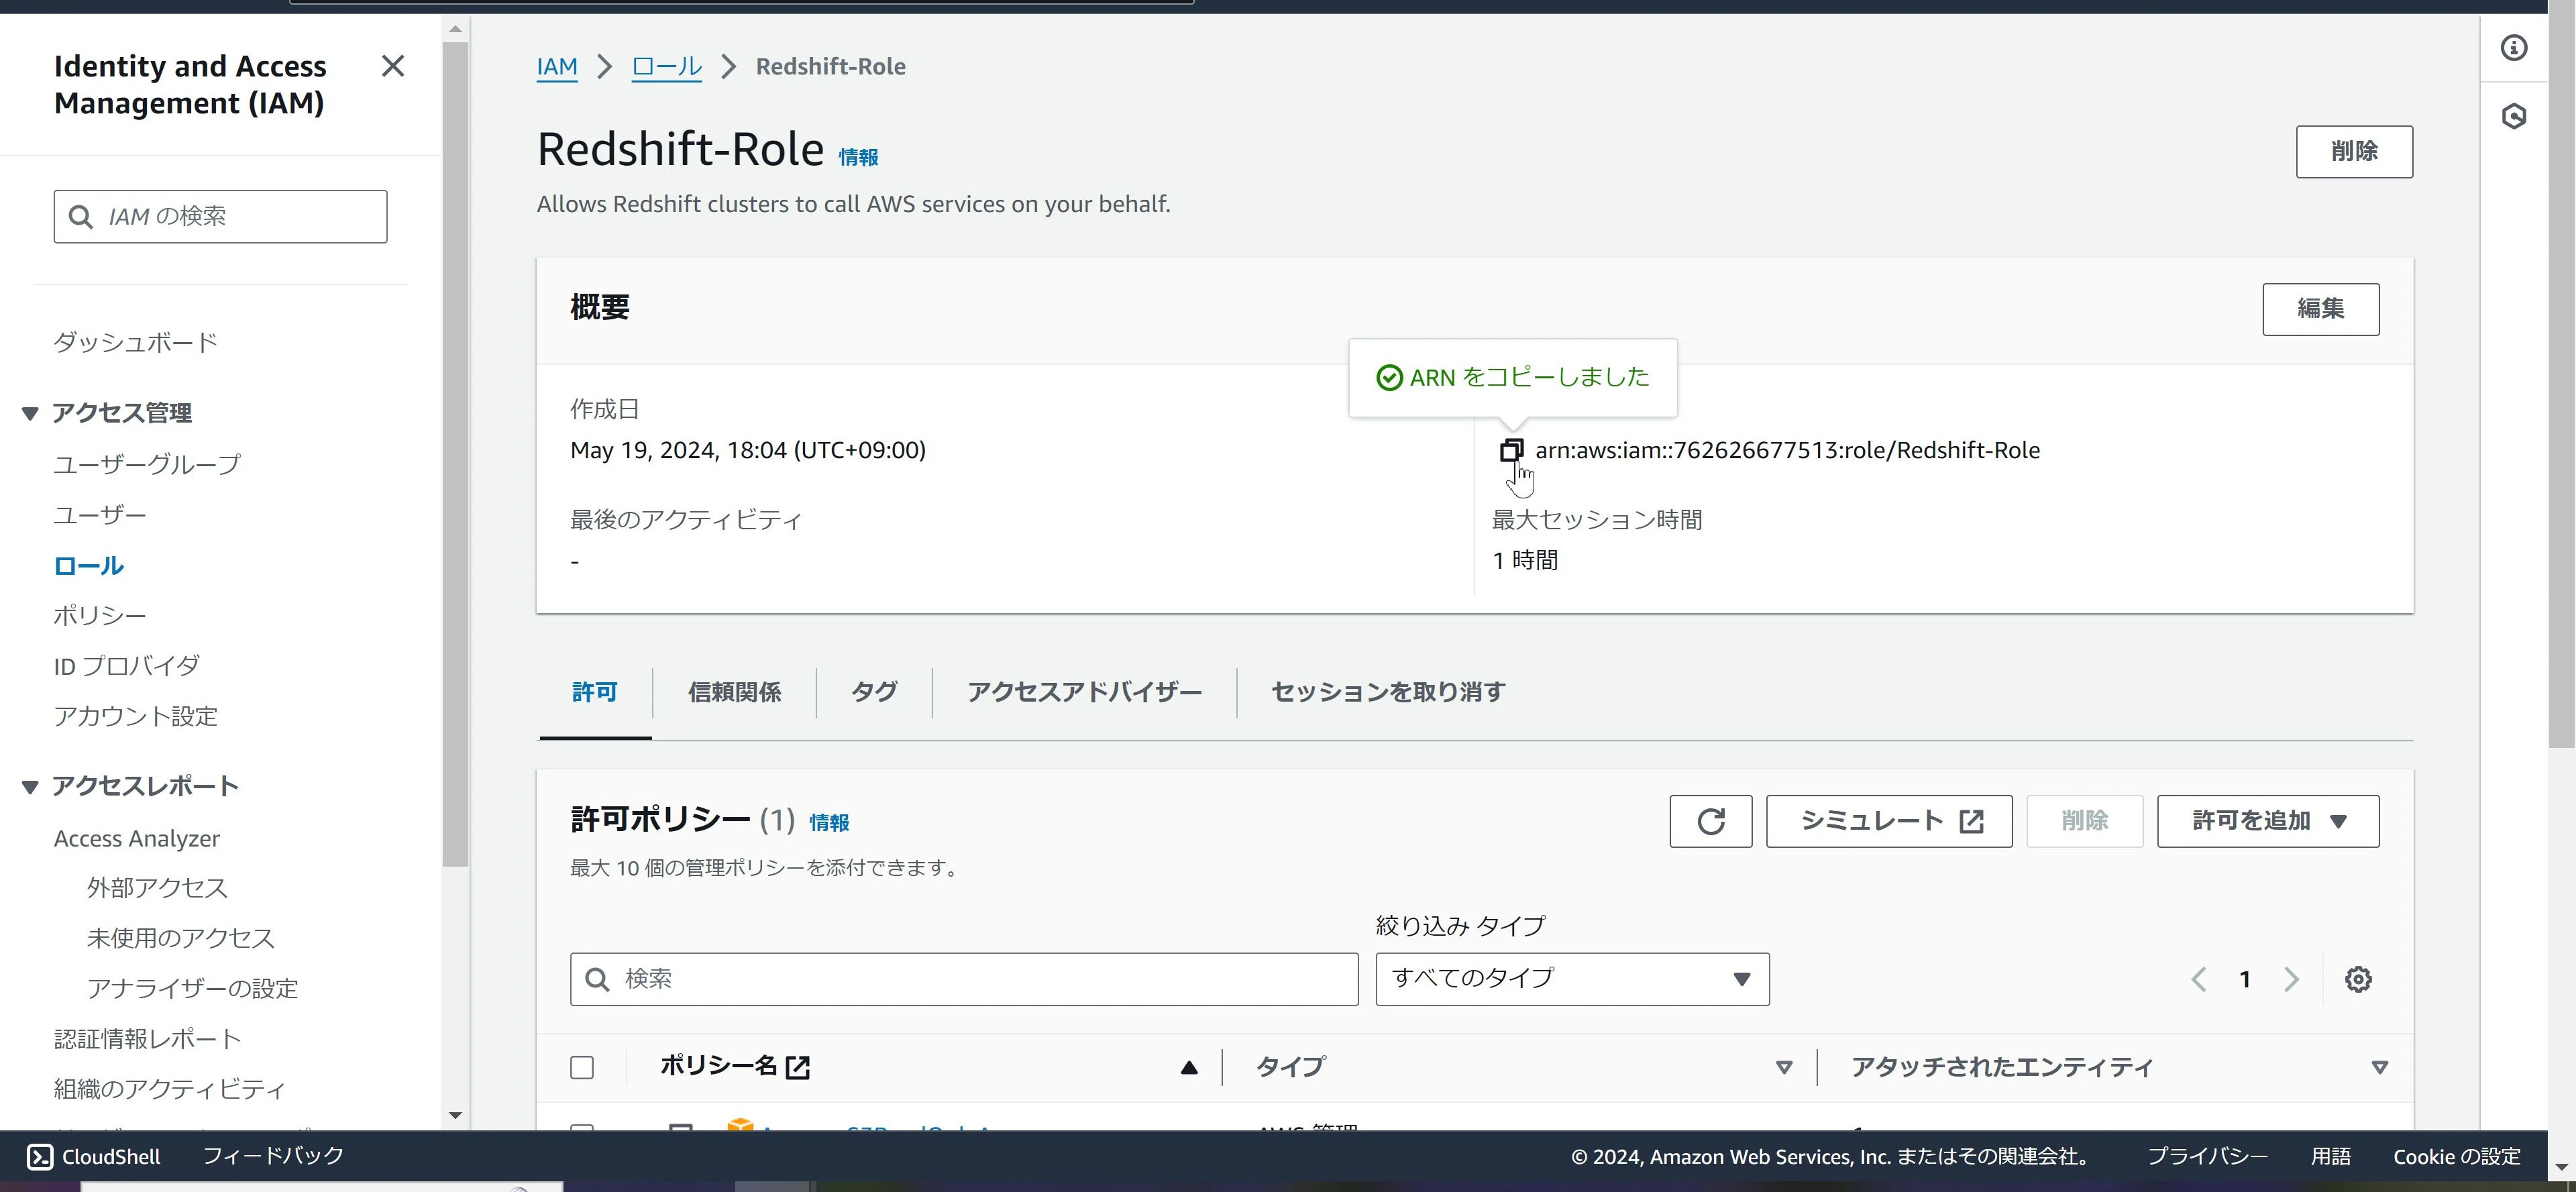This screenshot has height=1192, width=2576.
Task: Go to next page of policies
Action: tap(2291, 979)
